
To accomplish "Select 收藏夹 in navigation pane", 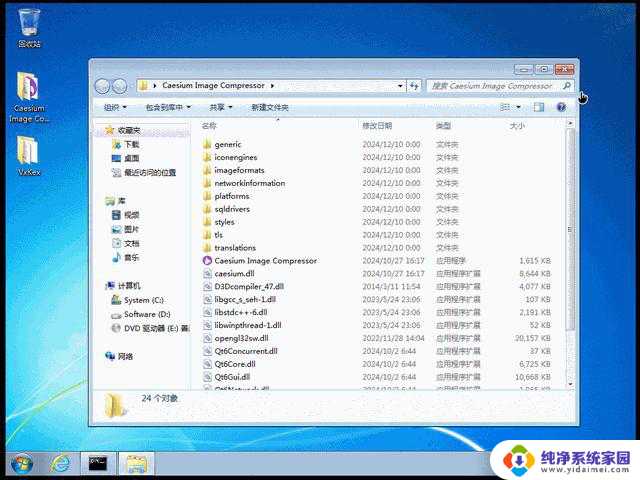I will tap(129, 130).
